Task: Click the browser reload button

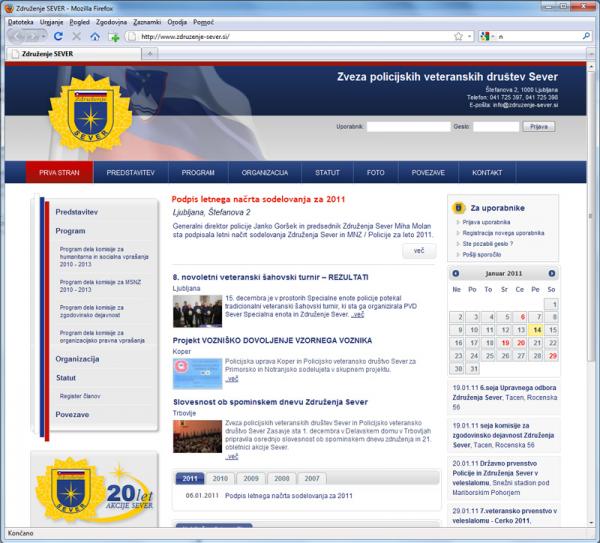Action: 58,36
